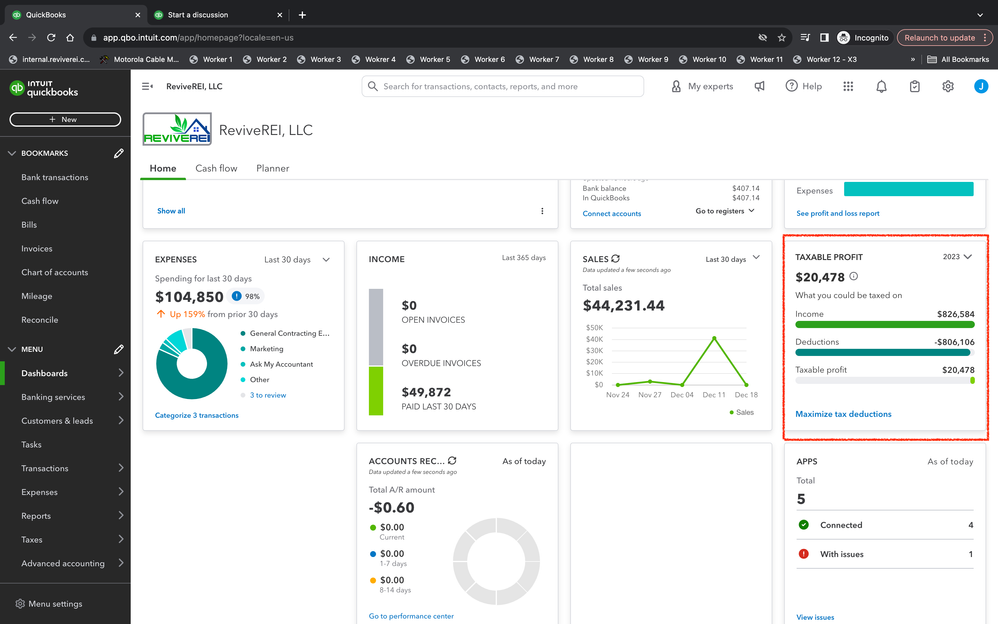Open the Menu settings gear
Image resolution: width=998 pixels, height=624 pixels.
tap(20, 604)
